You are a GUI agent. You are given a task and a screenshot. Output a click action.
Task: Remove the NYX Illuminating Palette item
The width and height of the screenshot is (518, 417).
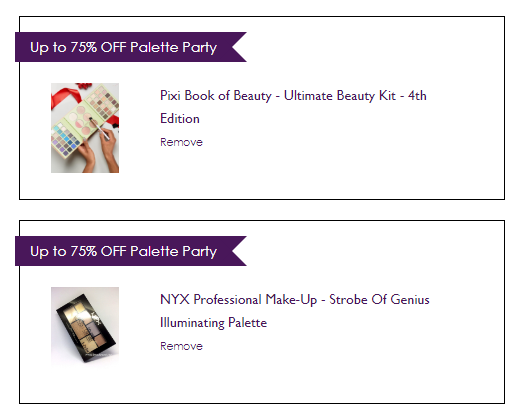click(x=181, y=346)
